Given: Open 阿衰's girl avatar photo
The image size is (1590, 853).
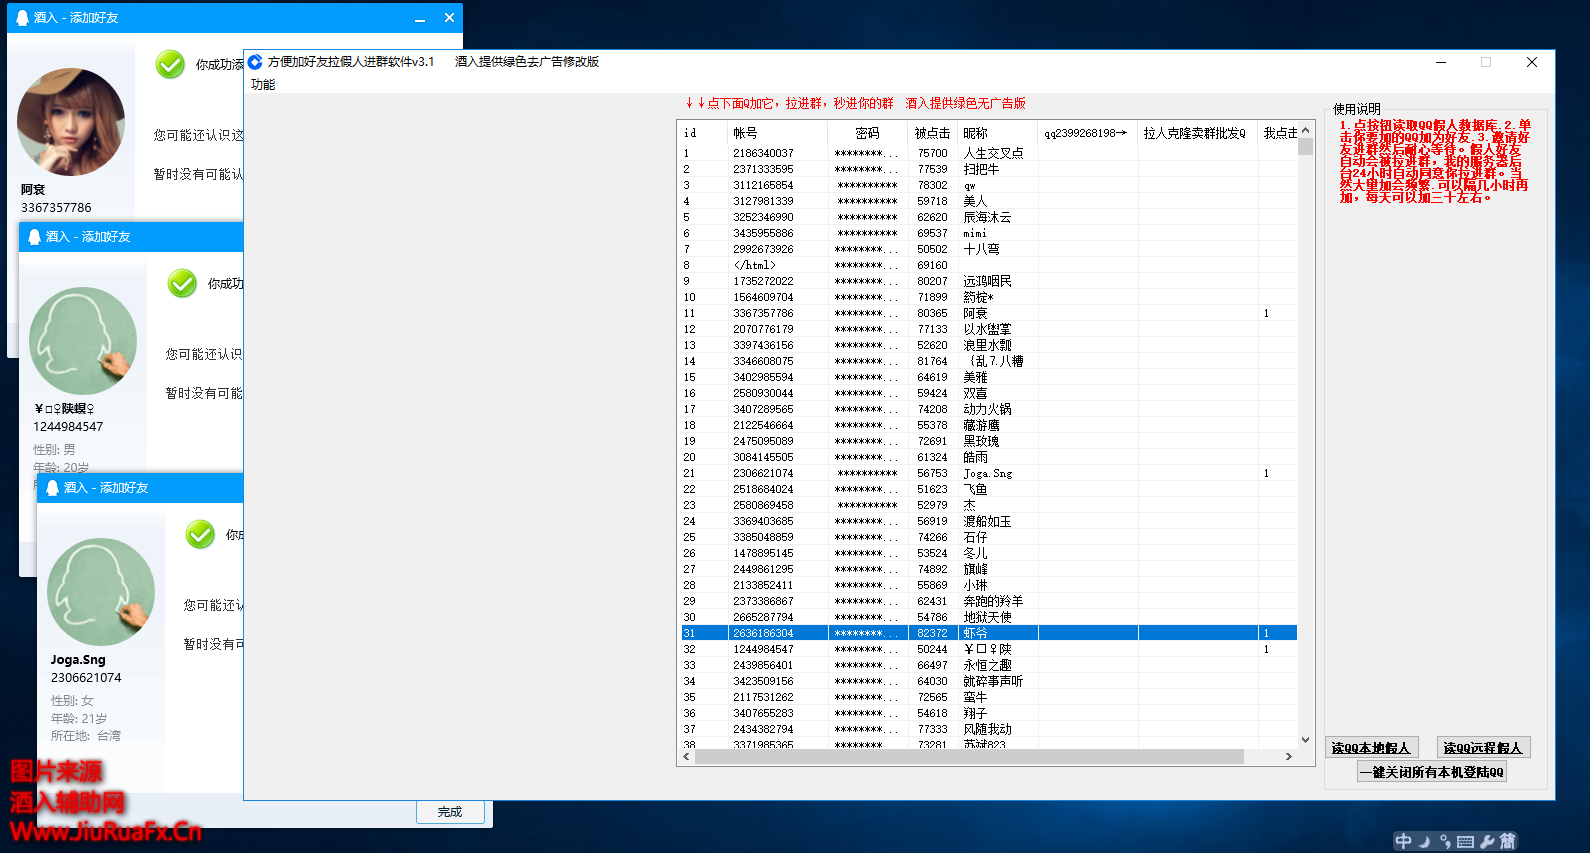Looking at the screenshot, I should click(71, 122).
